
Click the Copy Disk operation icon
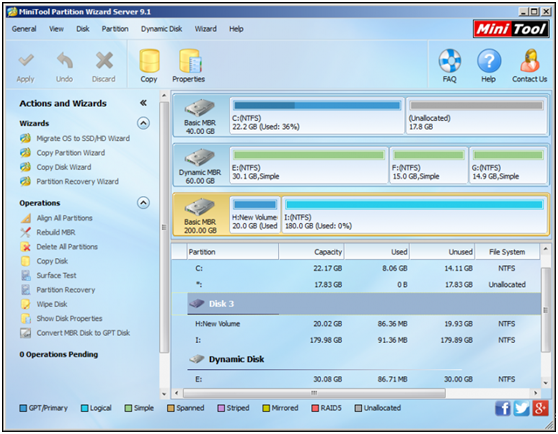tap(26, 261)
